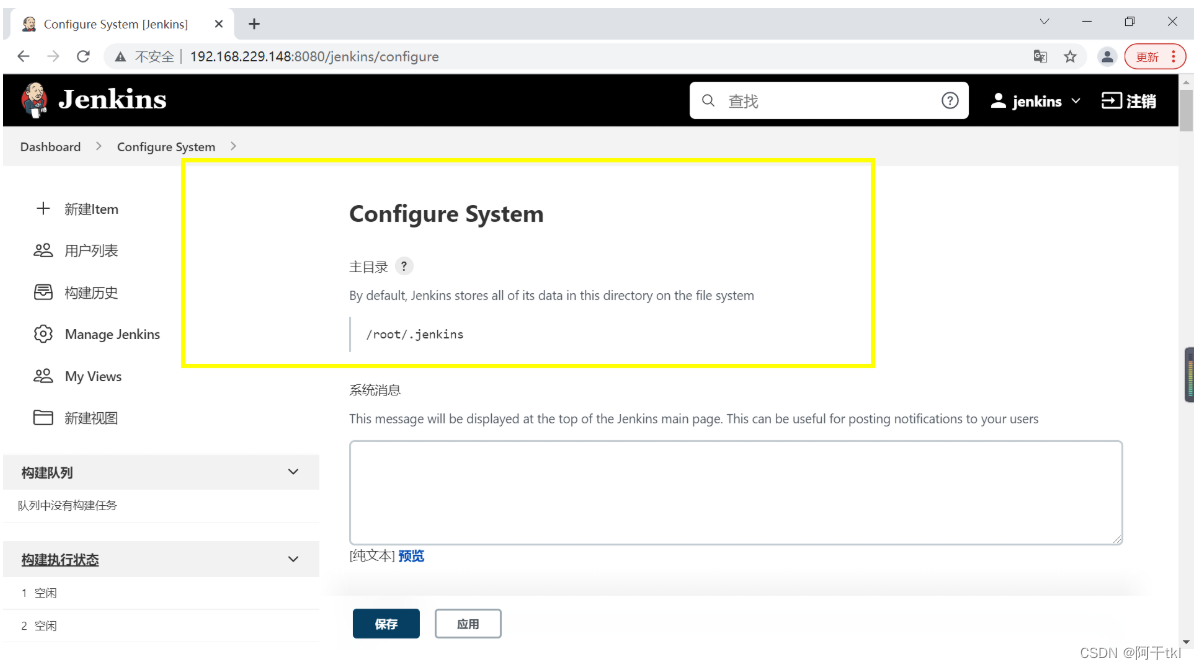Viewport: 1196px width, 669px height.
Task: Select the Configure System browser tab
Action: [122, 24]
